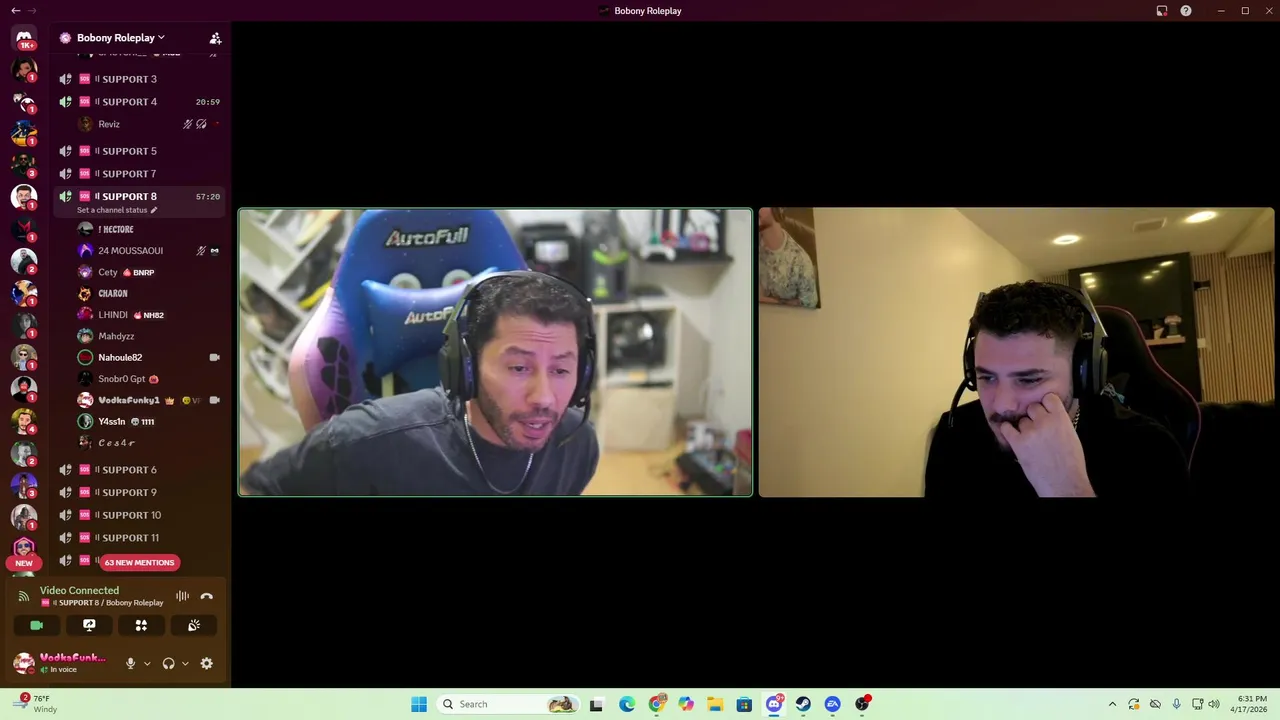Disconnect from voice with hang-up icon
The height and width of the screenshot is (720, 1280).
tap(207, 596)
